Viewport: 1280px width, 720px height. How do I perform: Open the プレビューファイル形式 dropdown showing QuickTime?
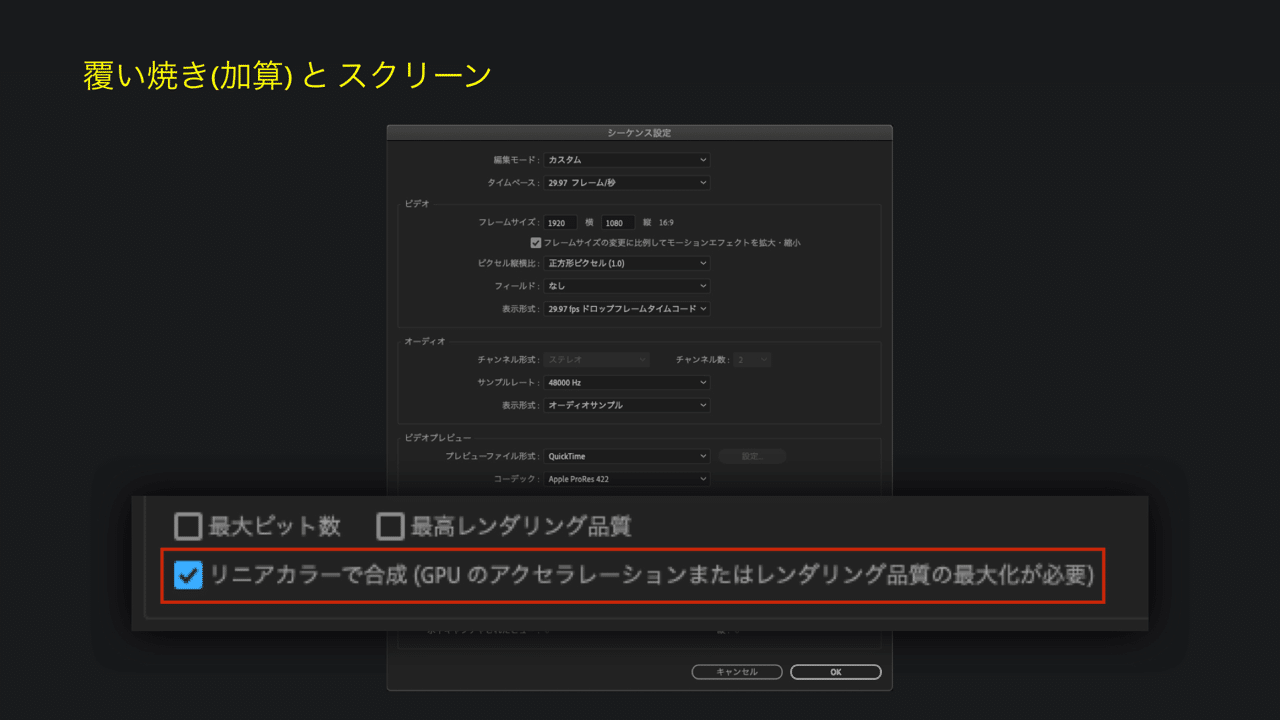point(627,456)
